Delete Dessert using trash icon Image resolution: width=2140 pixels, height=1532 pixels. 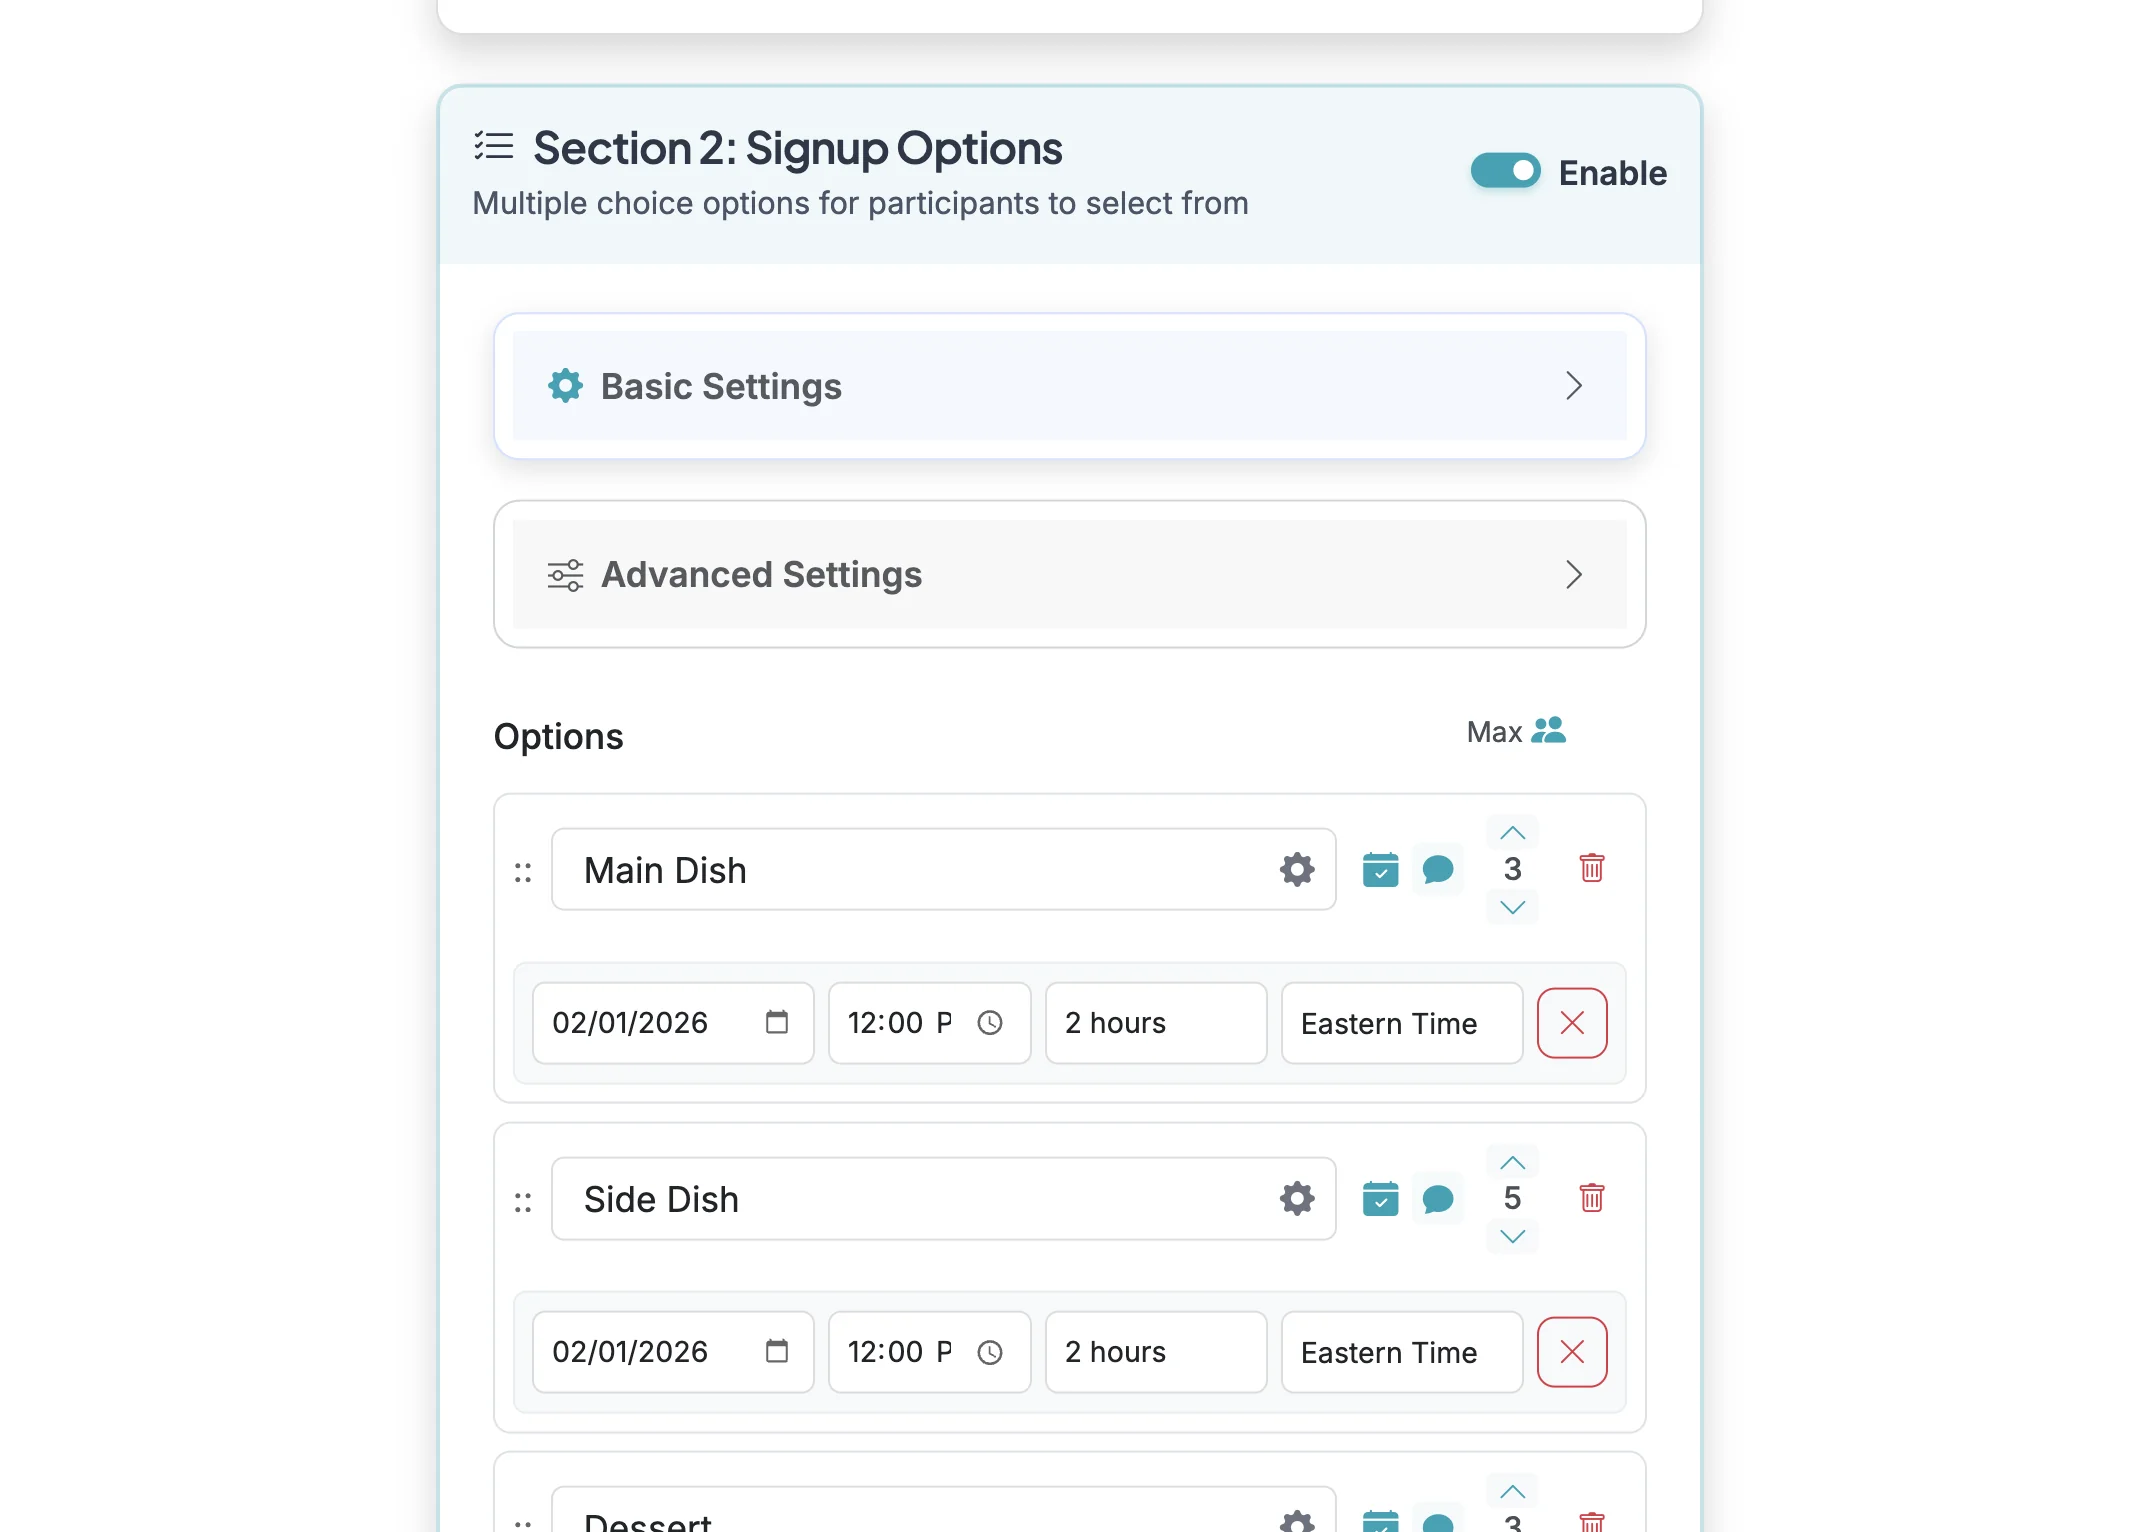[x=1592, y=1524]
